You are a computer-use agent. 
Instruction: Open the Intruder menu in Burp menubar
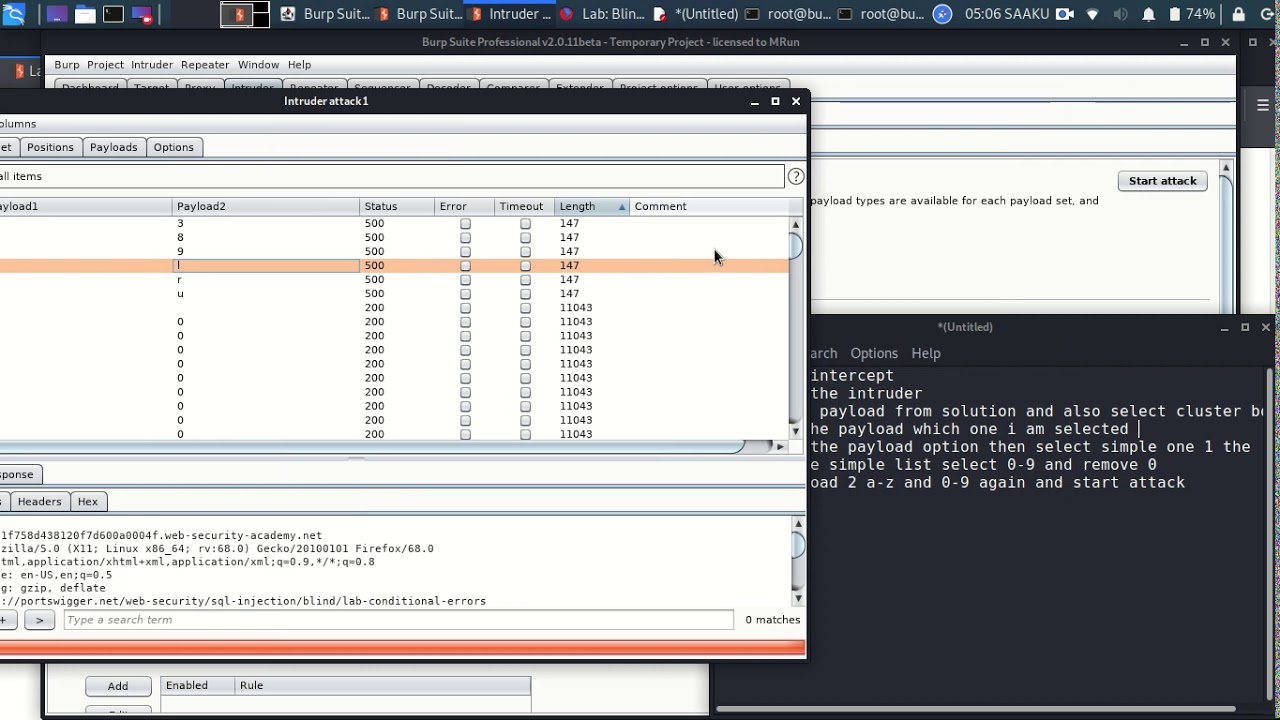click(x=152, y=64)
